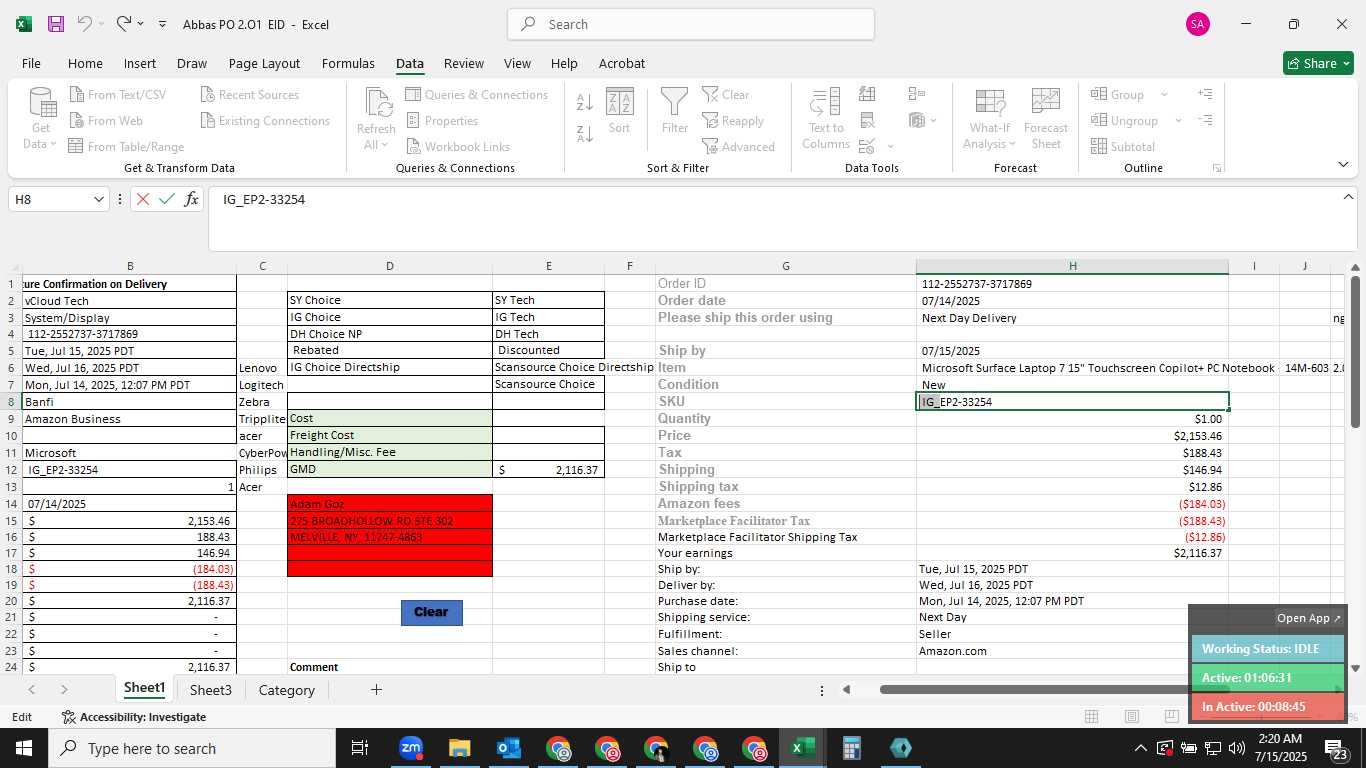
Task: Open Calculator from the taskbar
Action: (851, 748)
